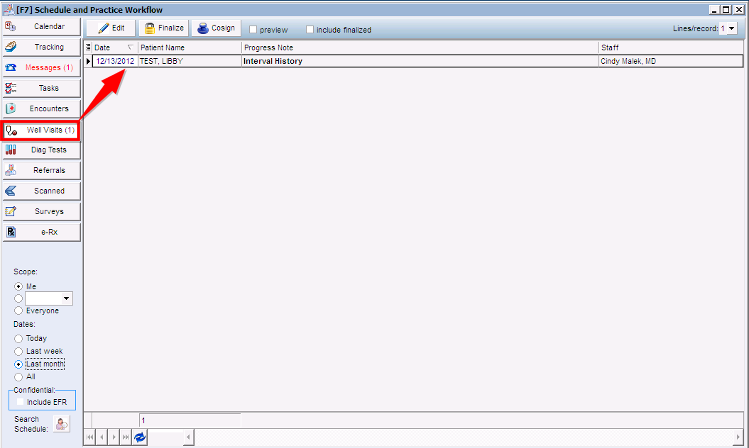Select the scope radio next to dropdown

(x=19, y=299)
